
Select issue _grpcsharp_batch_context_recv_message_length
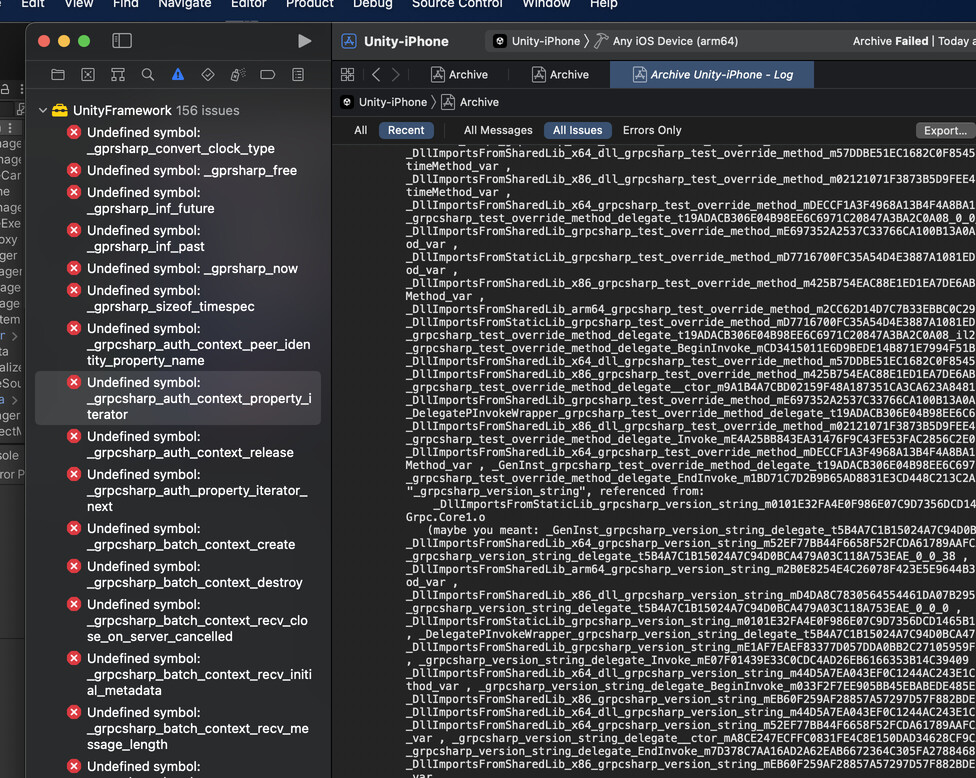coord(178,728)
